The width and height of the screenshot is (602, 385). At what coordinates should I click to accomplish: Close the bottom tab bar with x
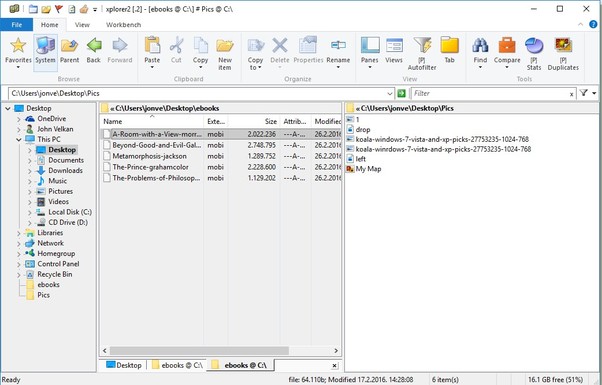point(334,365)
